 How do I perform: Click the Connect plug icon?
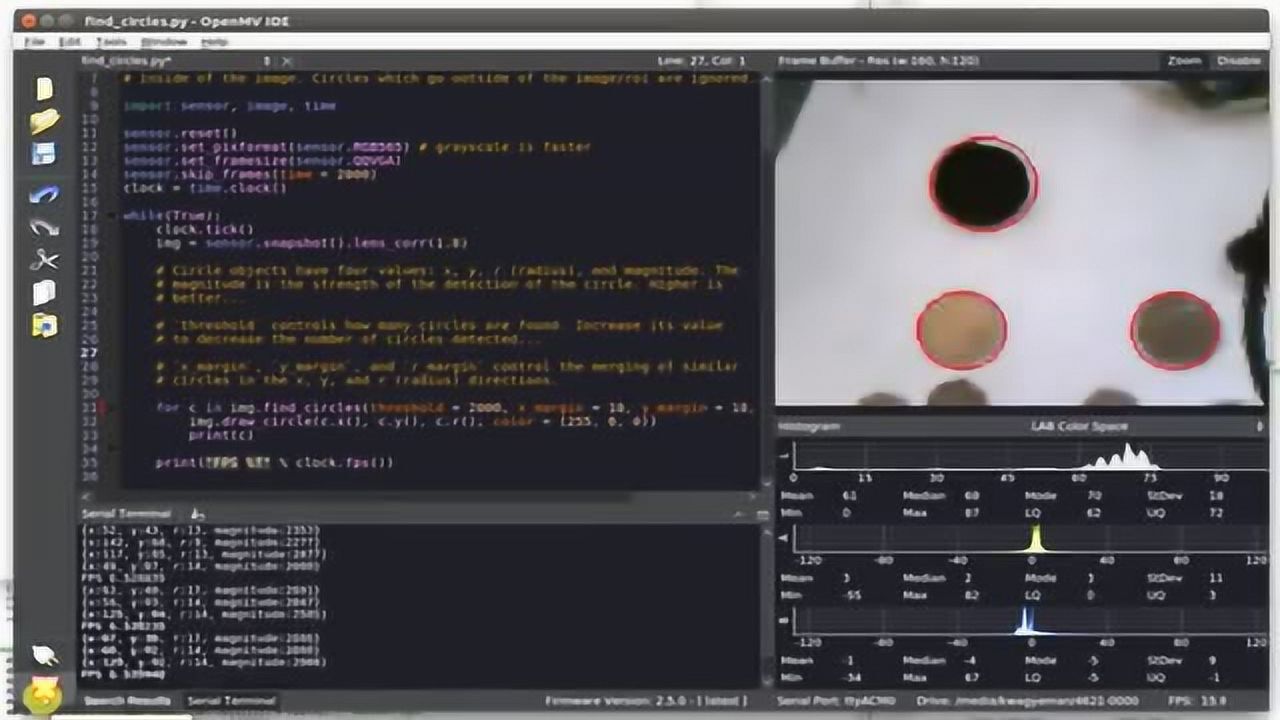tap(44, 655)
